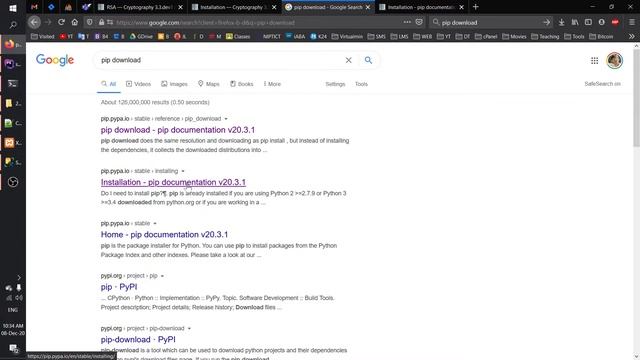Switch to Installation pip documentation tab
The height and width of the screenshot is (360, 640).
coord(422,7)
